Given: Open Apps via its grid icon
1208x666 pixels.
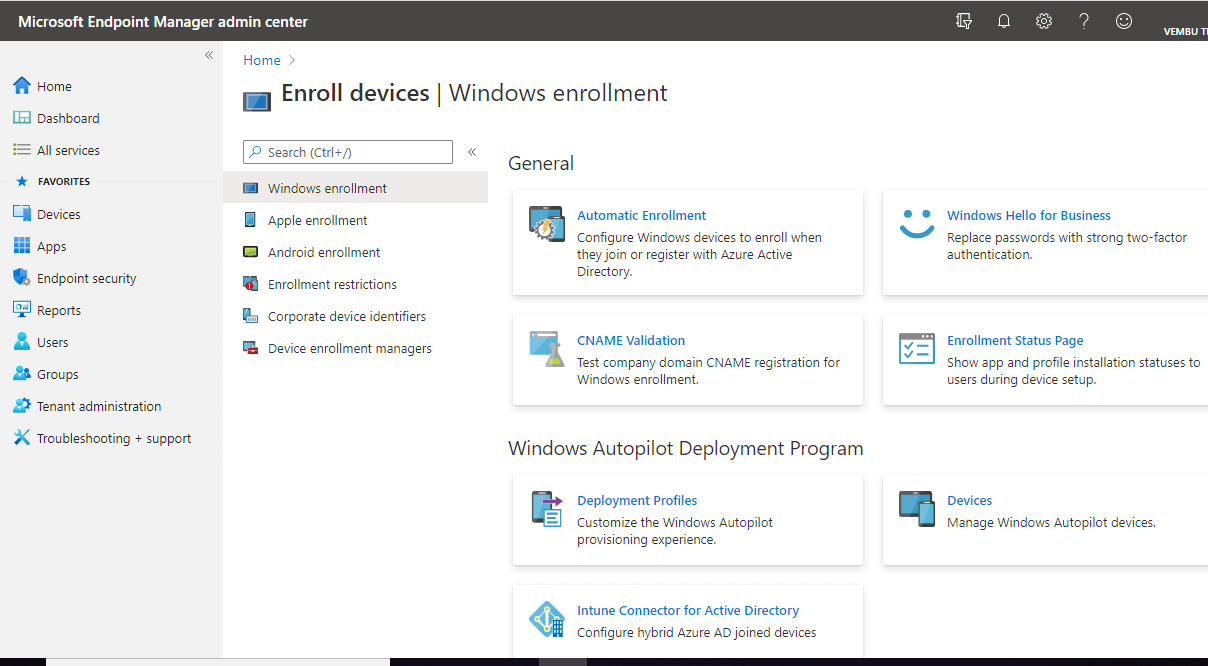Looking at the screenshot, I should [22, 246].
